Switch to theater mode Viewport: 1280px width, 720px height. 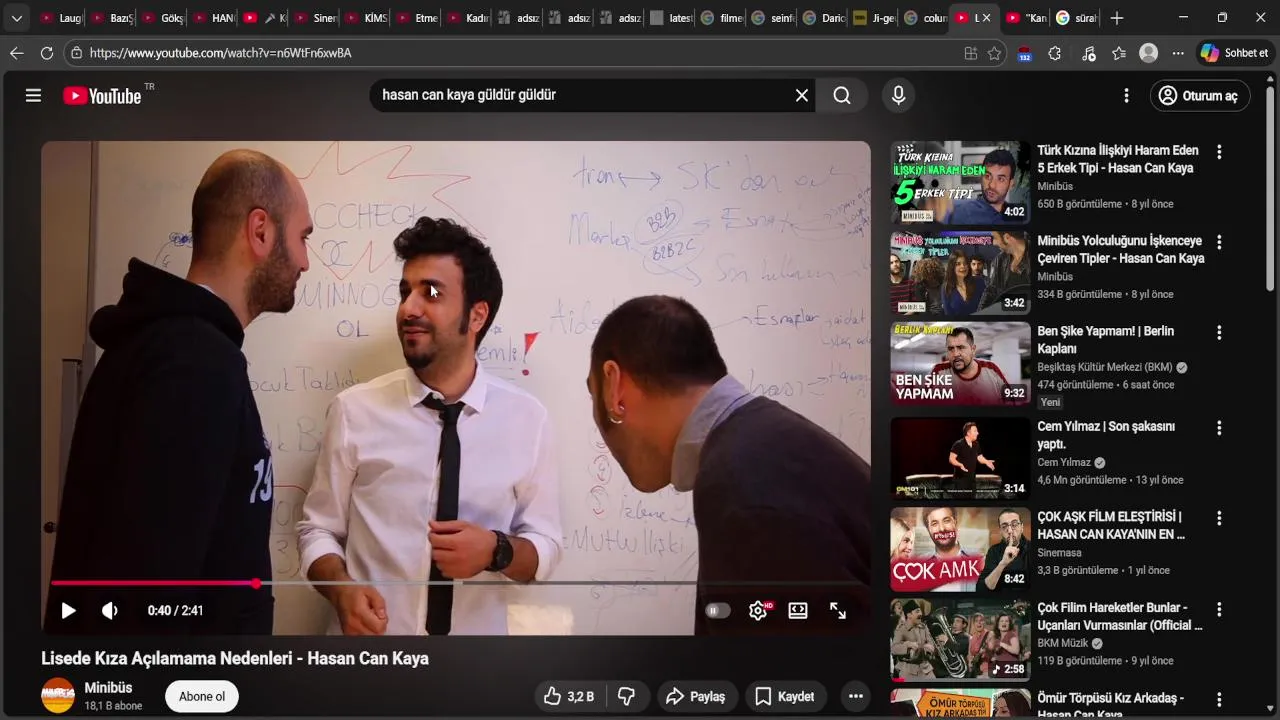coord(798,611)
